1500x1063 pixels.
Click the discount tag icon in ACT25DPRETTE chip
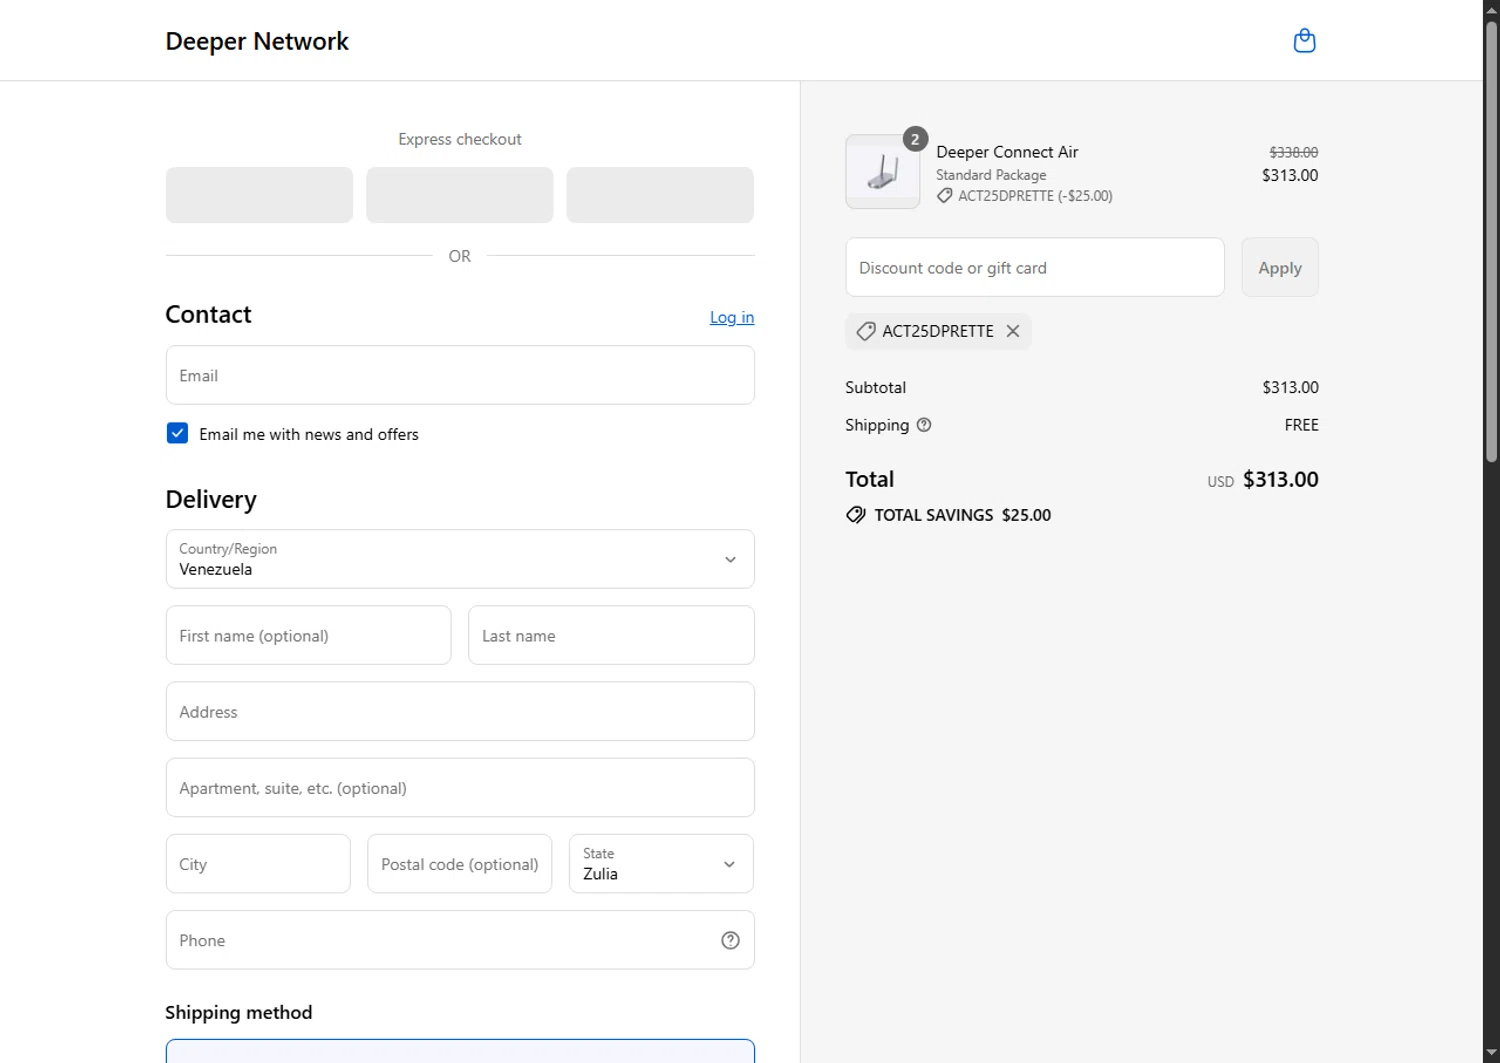click(866, 331)
